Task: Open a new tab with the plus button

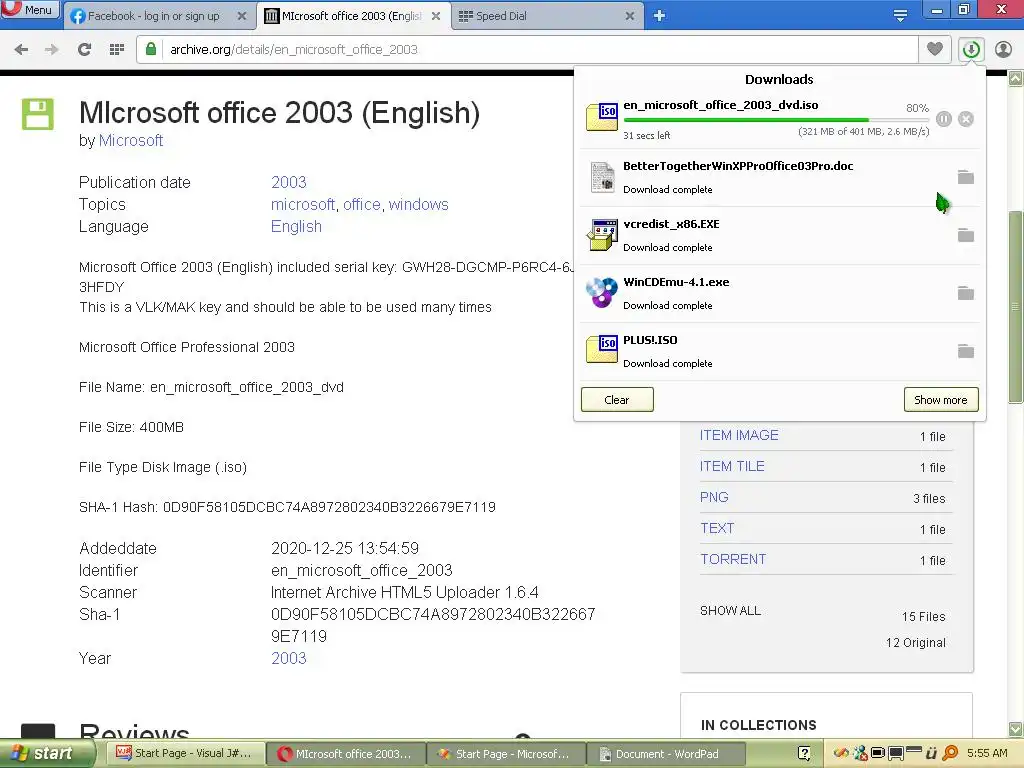Action: click(659, 16)
